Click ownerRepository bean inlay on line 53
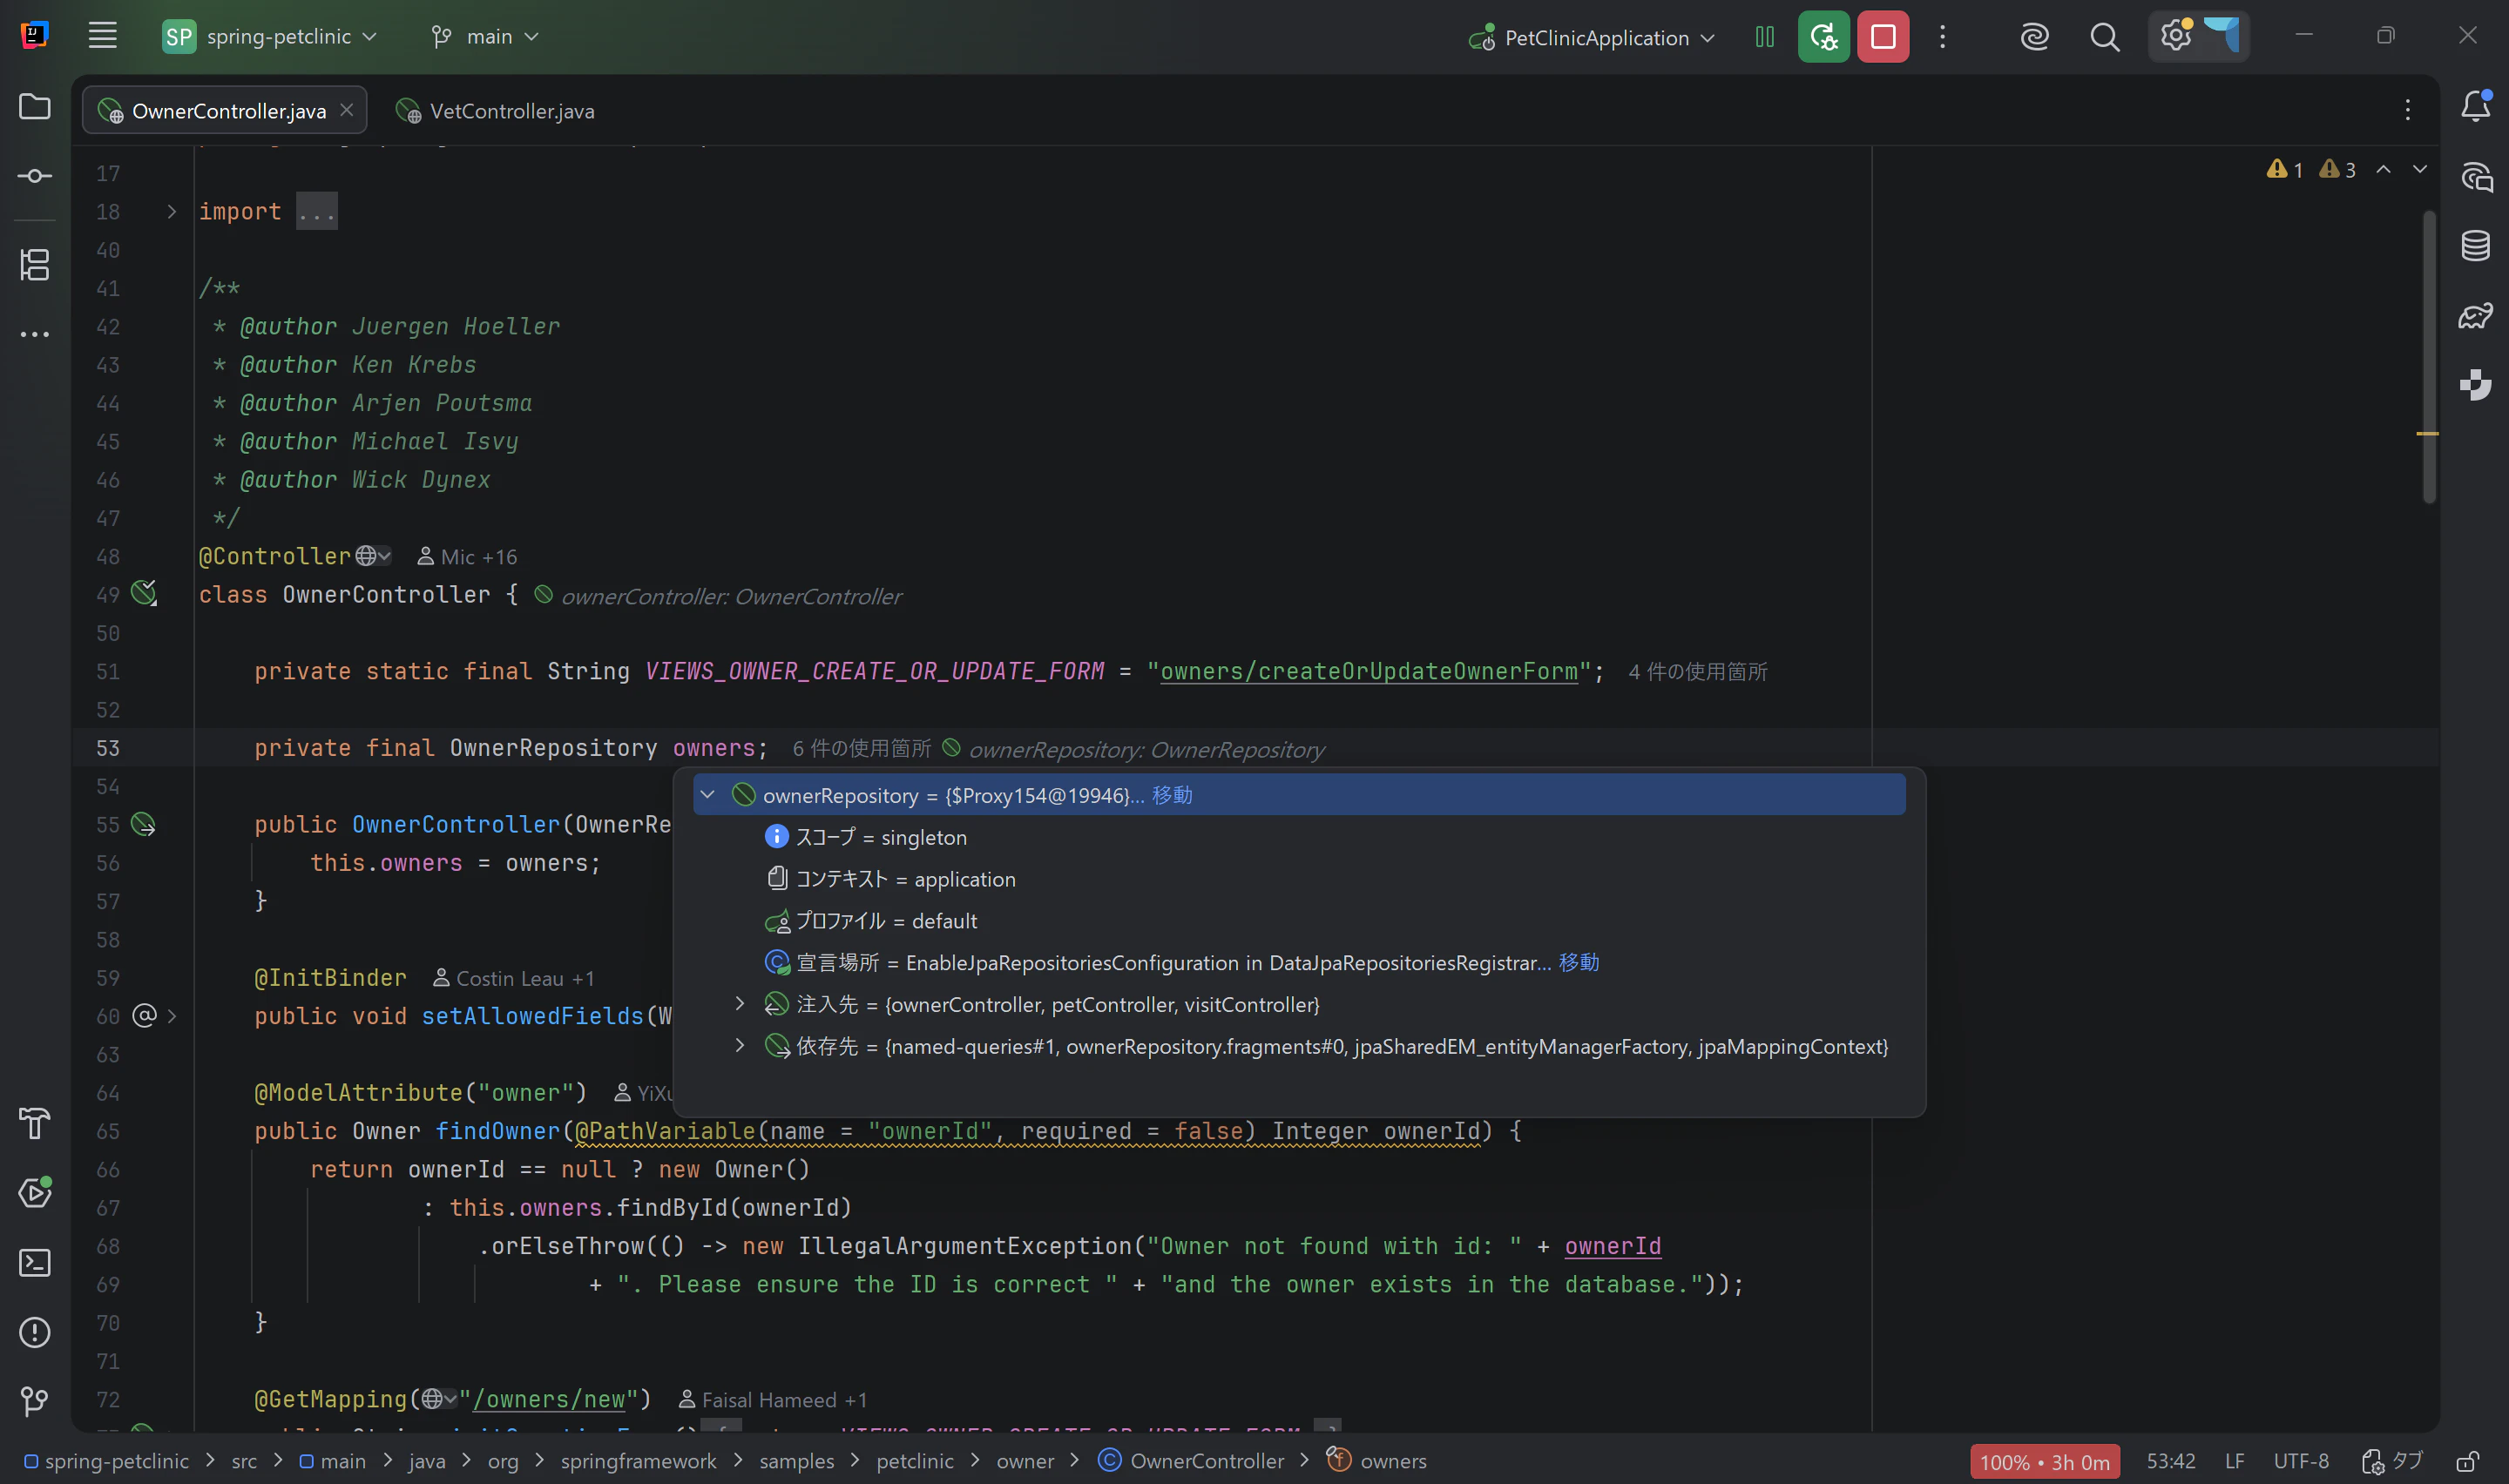 (1134, 749)
